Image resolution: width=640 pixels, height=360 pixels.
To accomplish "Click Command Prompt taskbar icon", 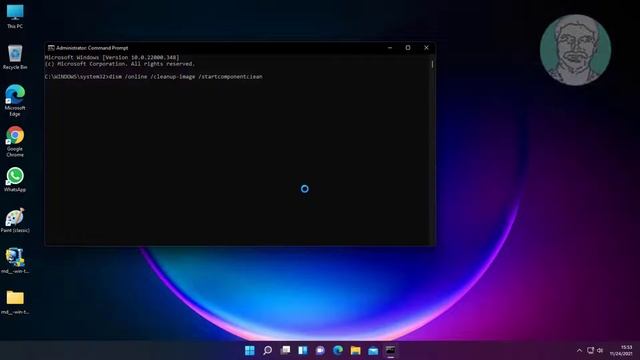I will (391, 350).
